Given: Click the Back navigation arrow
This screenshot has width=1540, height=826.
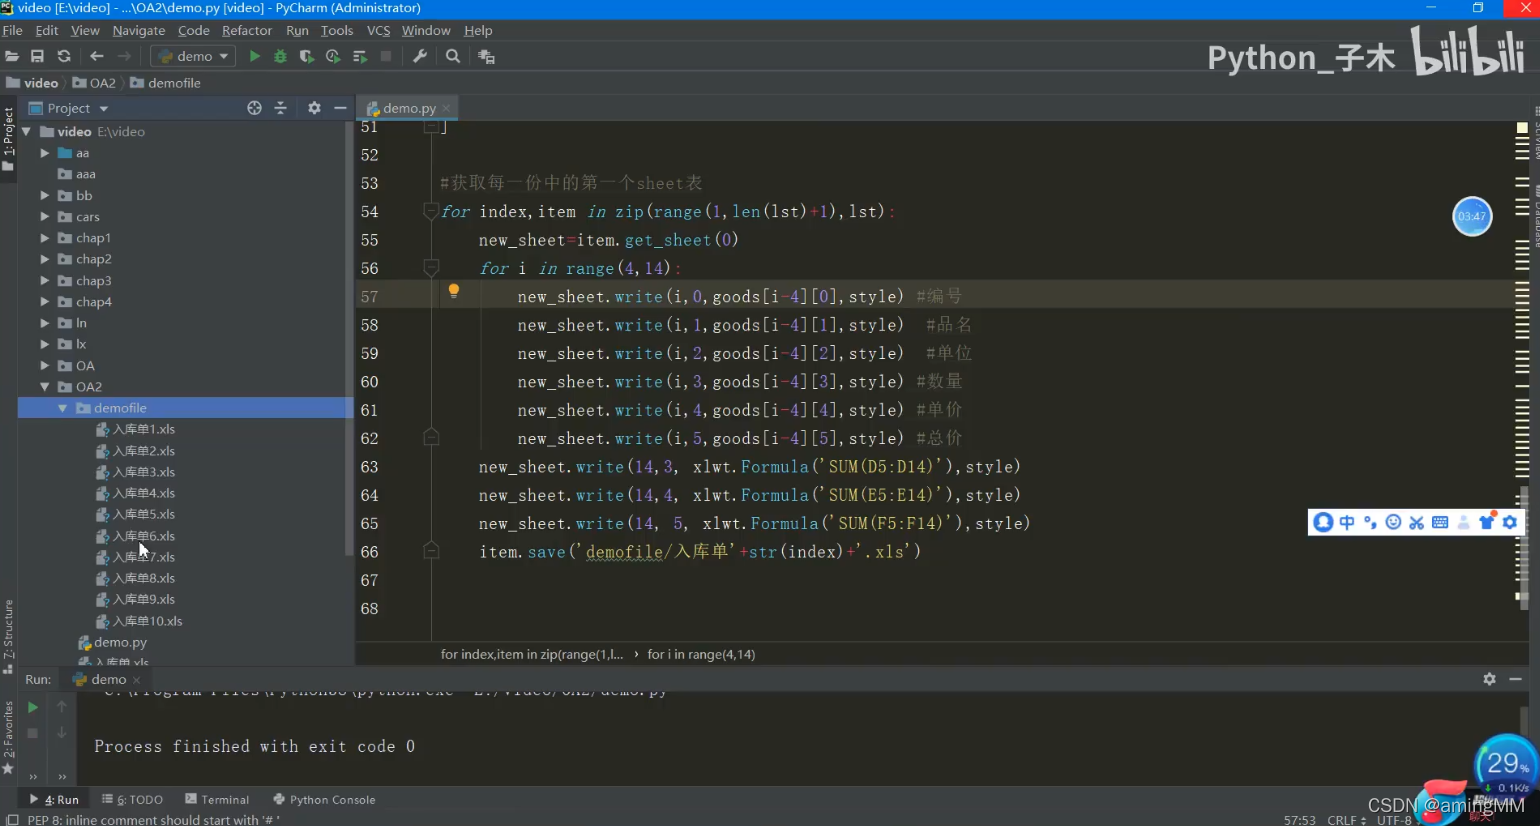Looking at the screenshot, I should pos(97,56).
